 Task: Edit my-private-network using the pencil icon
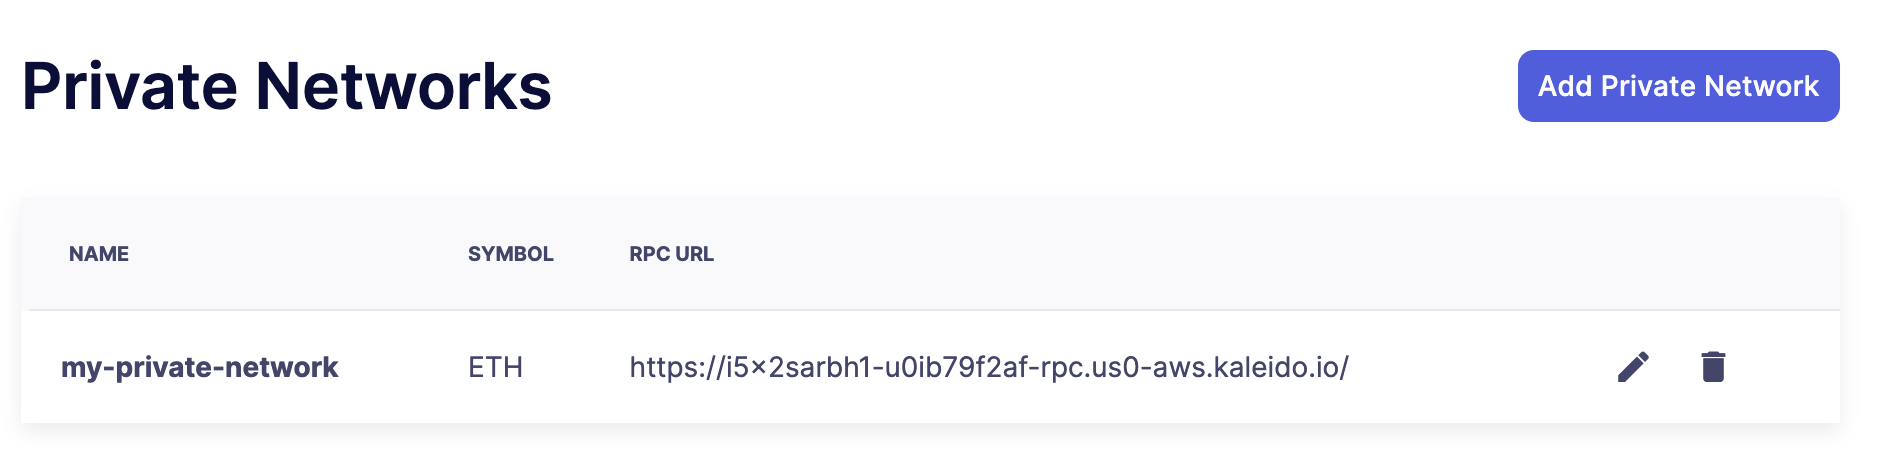[1633, 367]
